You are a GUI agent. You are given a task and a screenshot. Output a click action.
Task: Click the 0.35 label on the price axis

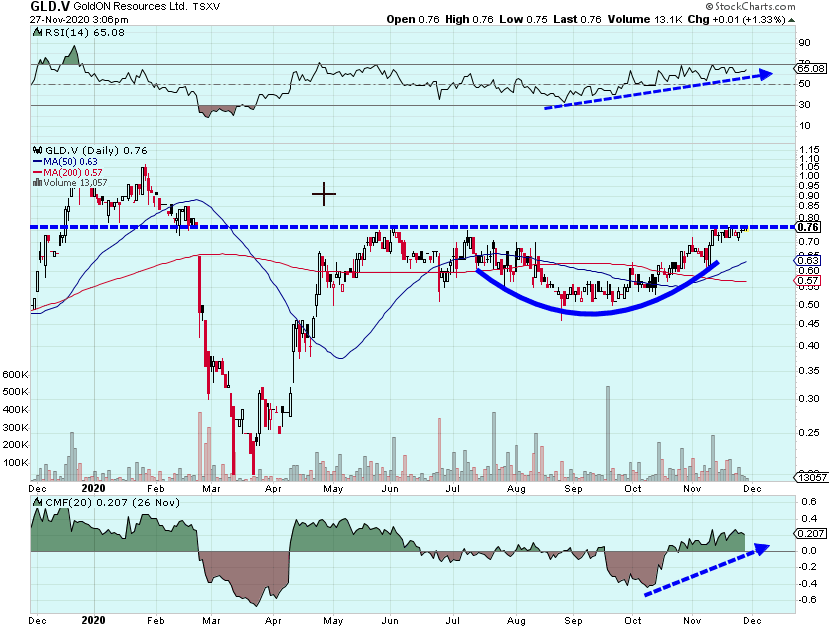pos(809,370)
